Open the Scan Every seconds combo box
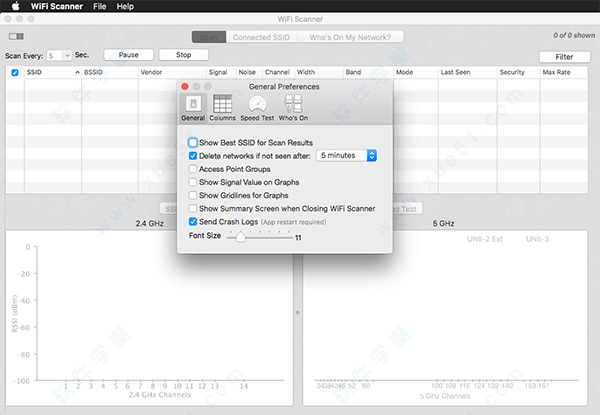 click(59, 56)
